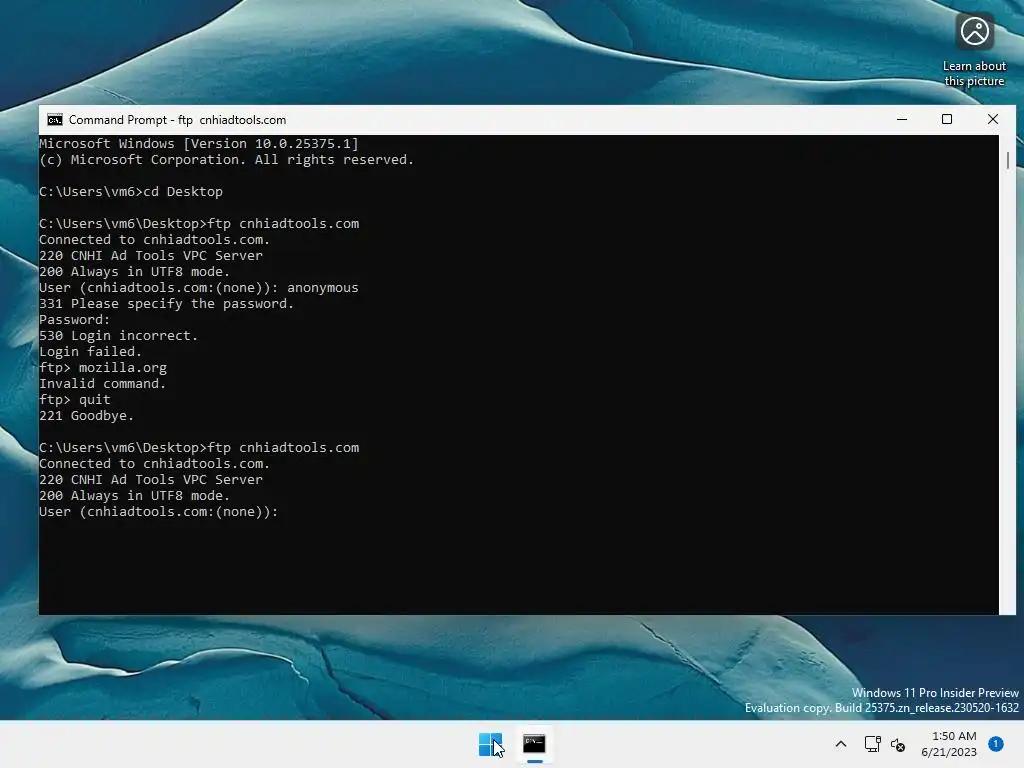Open the notification badge icon
The image size is (1024, 768).
pyautogui.click(x=996, y=743)
